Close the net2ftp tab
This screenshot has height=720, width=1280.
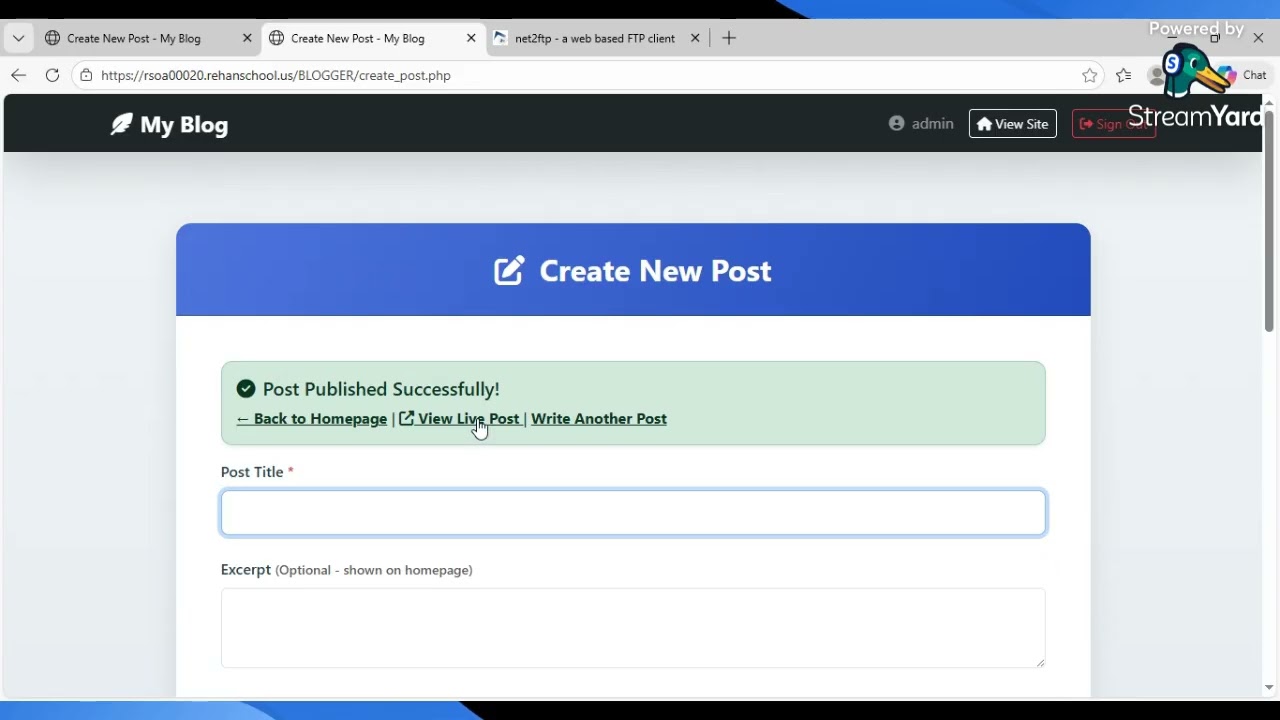click(695, 38)
